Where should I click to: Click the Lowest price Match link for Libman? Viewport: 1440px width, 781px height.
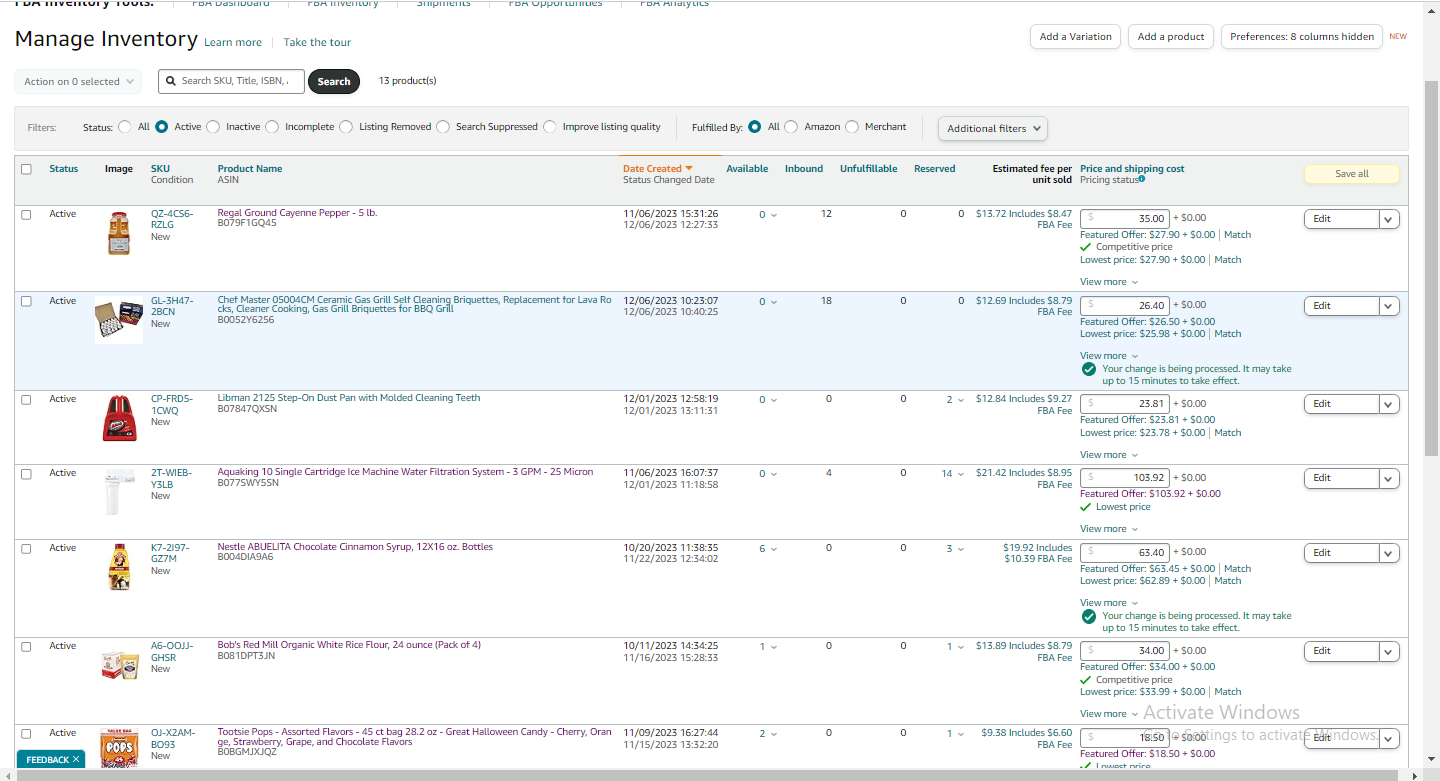click(x=1227, y=433)
